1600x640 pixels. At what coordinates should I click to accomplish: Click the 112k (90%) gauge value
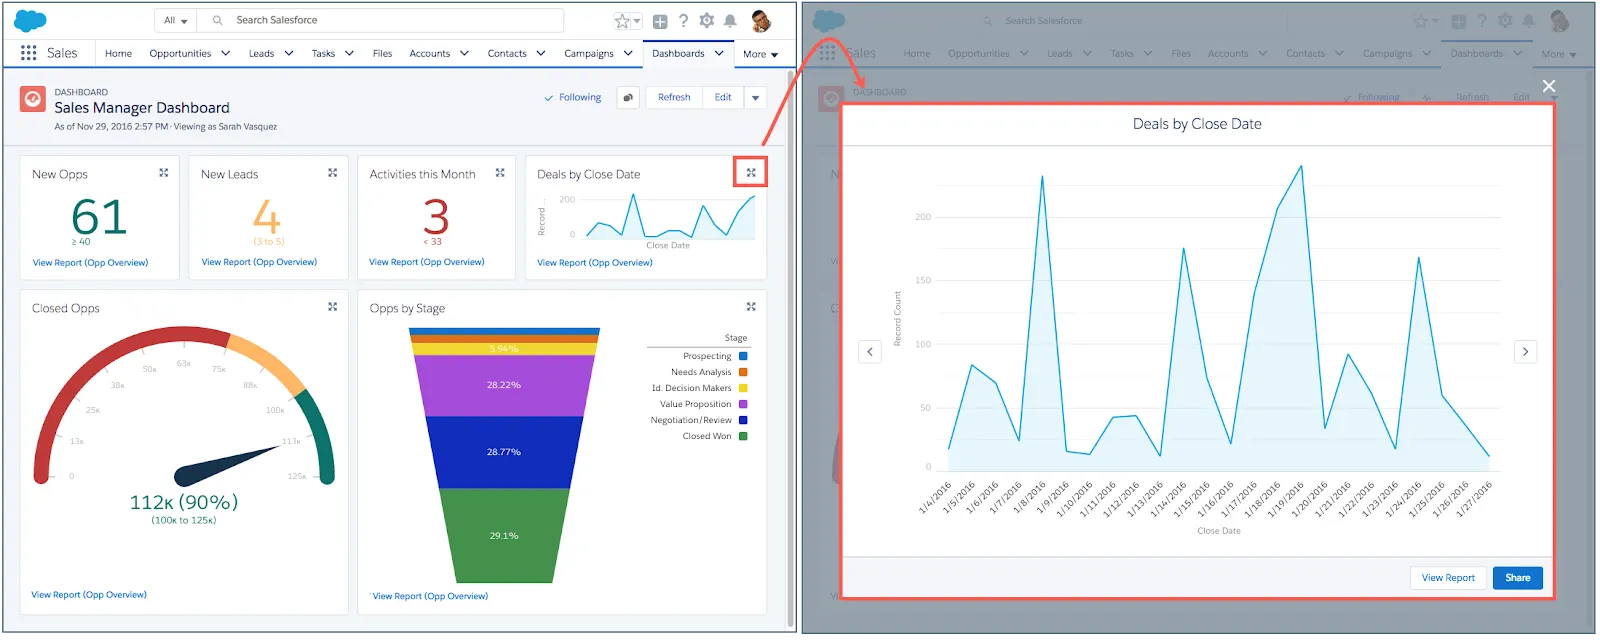(184, 502)
